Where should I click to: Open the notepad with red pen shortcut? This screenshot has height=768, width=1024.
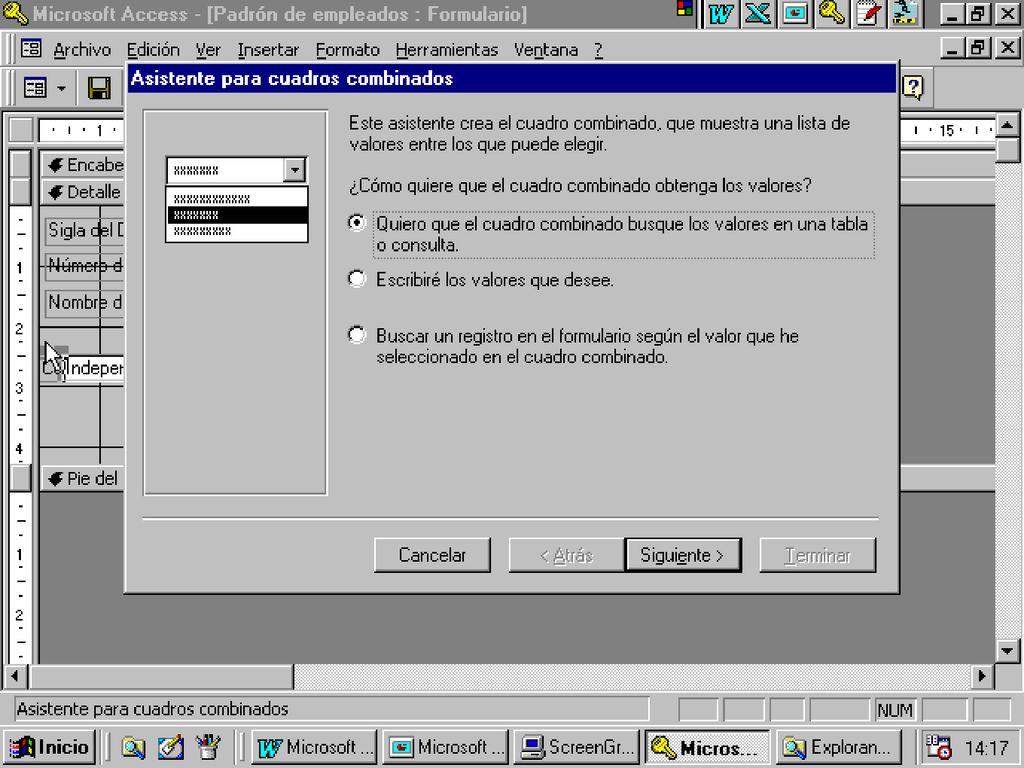869,13
